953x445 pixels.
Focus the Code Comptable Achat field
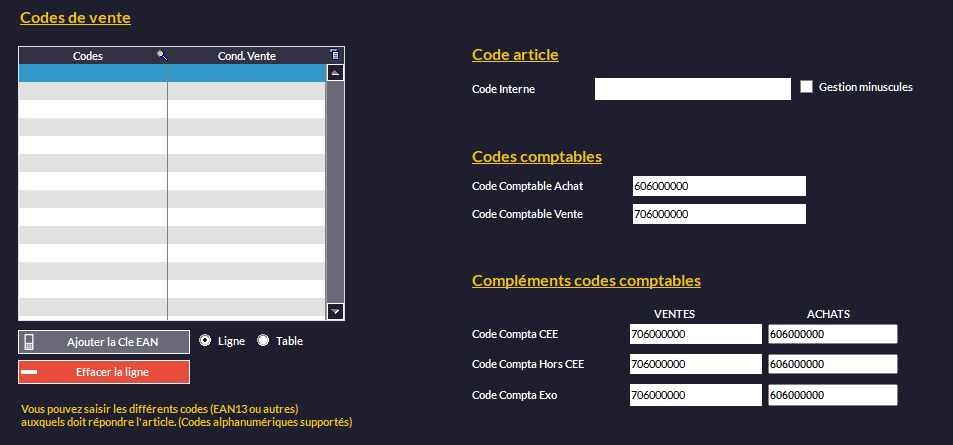click(x=718, y=186)
